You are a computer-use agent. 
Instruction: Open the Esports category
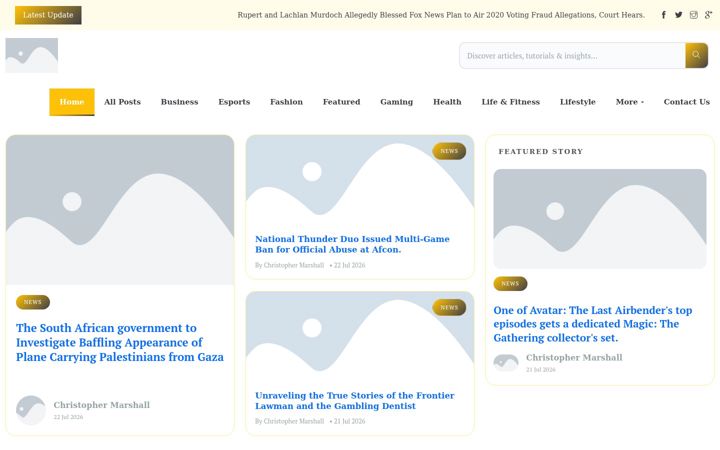click(234, 102)
